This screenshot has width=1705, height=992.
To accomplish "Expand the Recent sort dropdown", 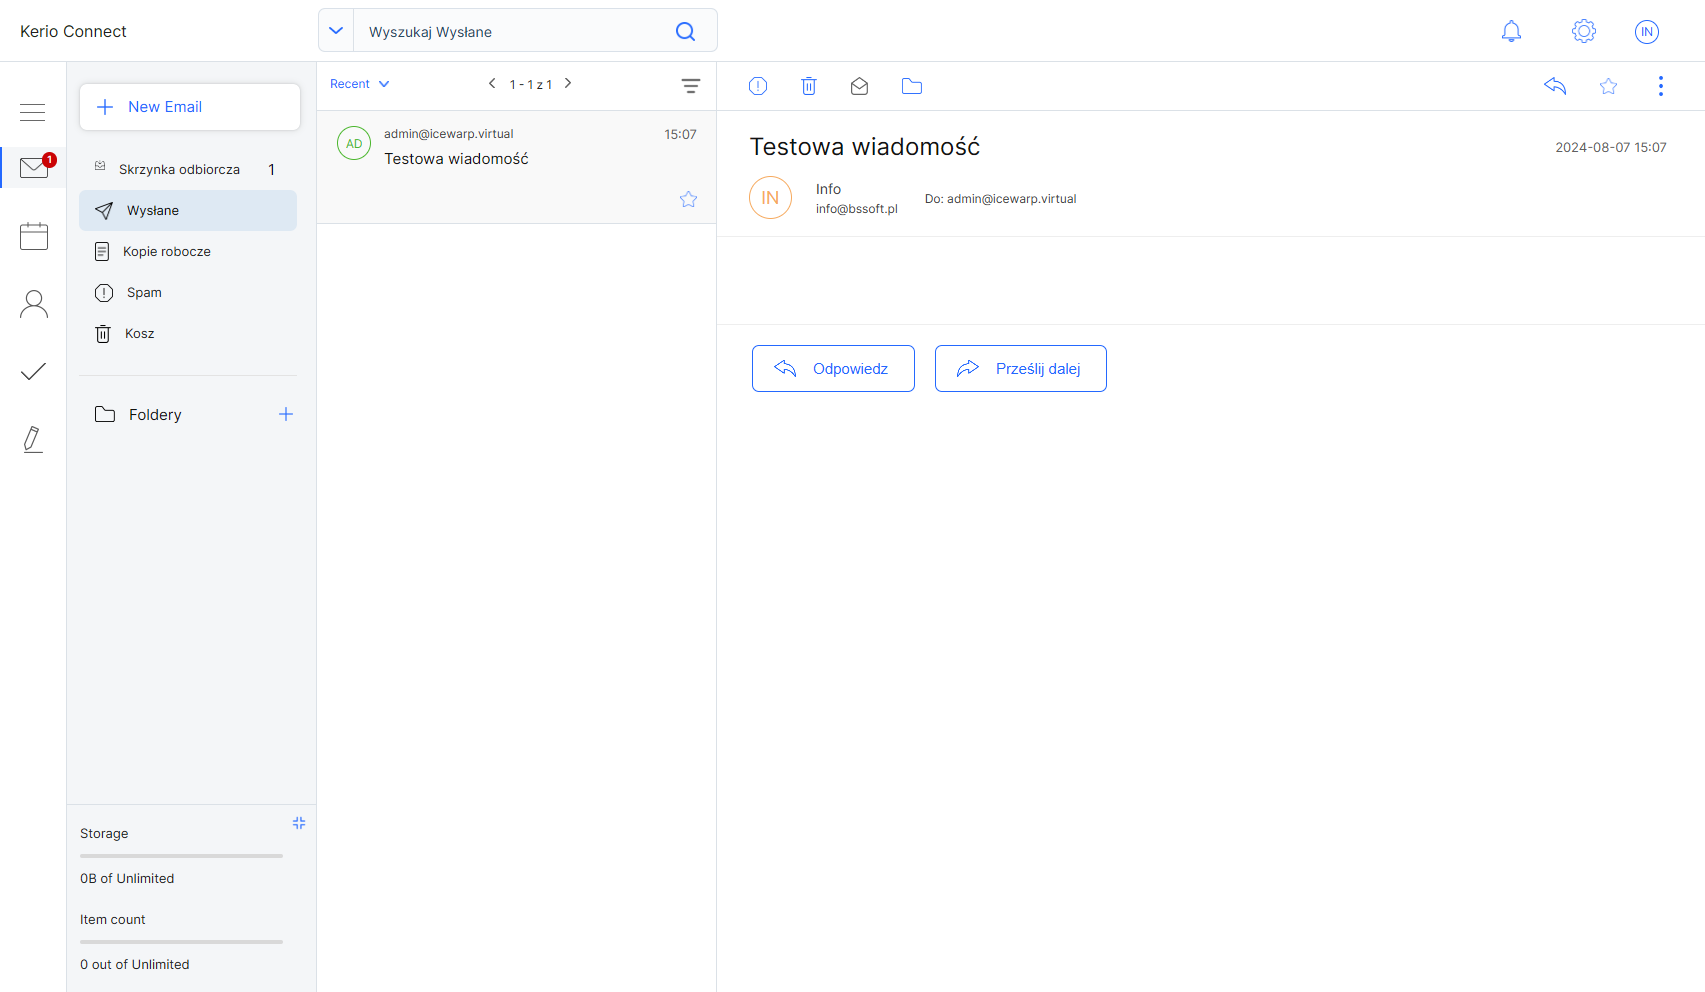I will coord(360,84).
